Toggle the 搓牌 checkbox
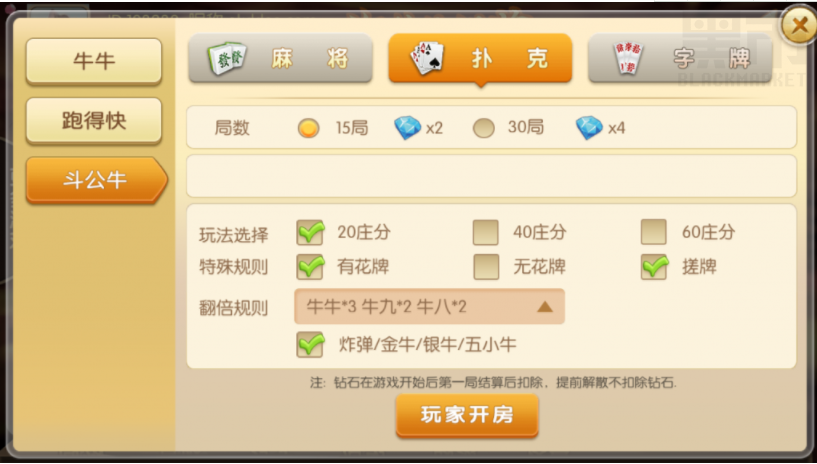This screenshot has width=817, height=464. pyautogui.click(x=655, y=267)
